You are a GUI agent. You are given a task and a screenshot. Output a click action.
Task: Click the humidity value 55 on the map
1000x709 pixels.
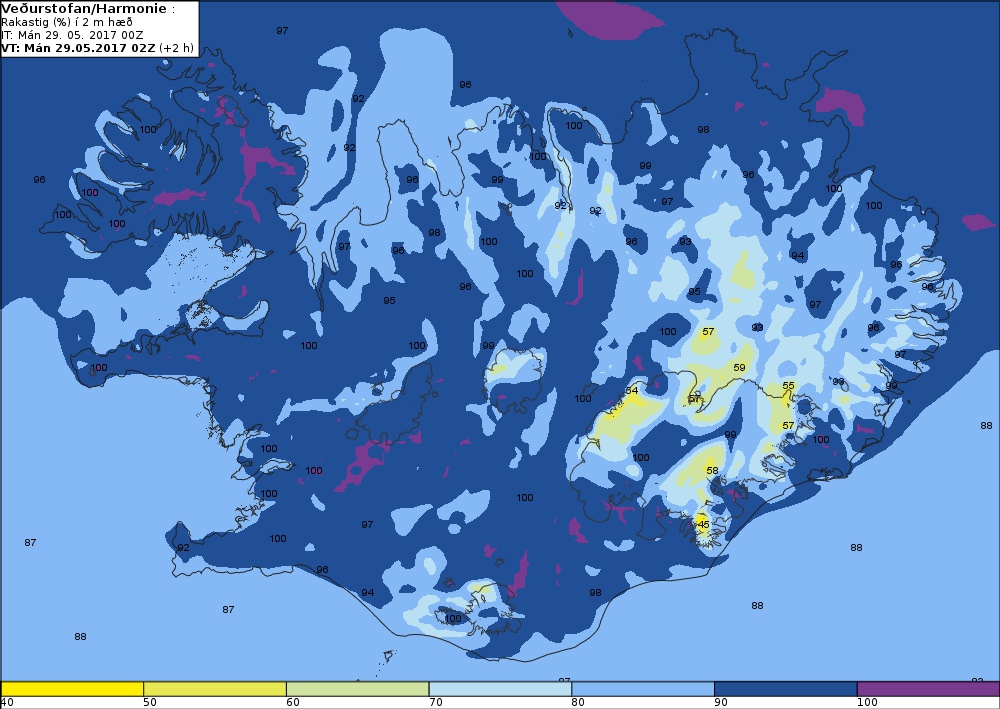(x=789, y=385)
